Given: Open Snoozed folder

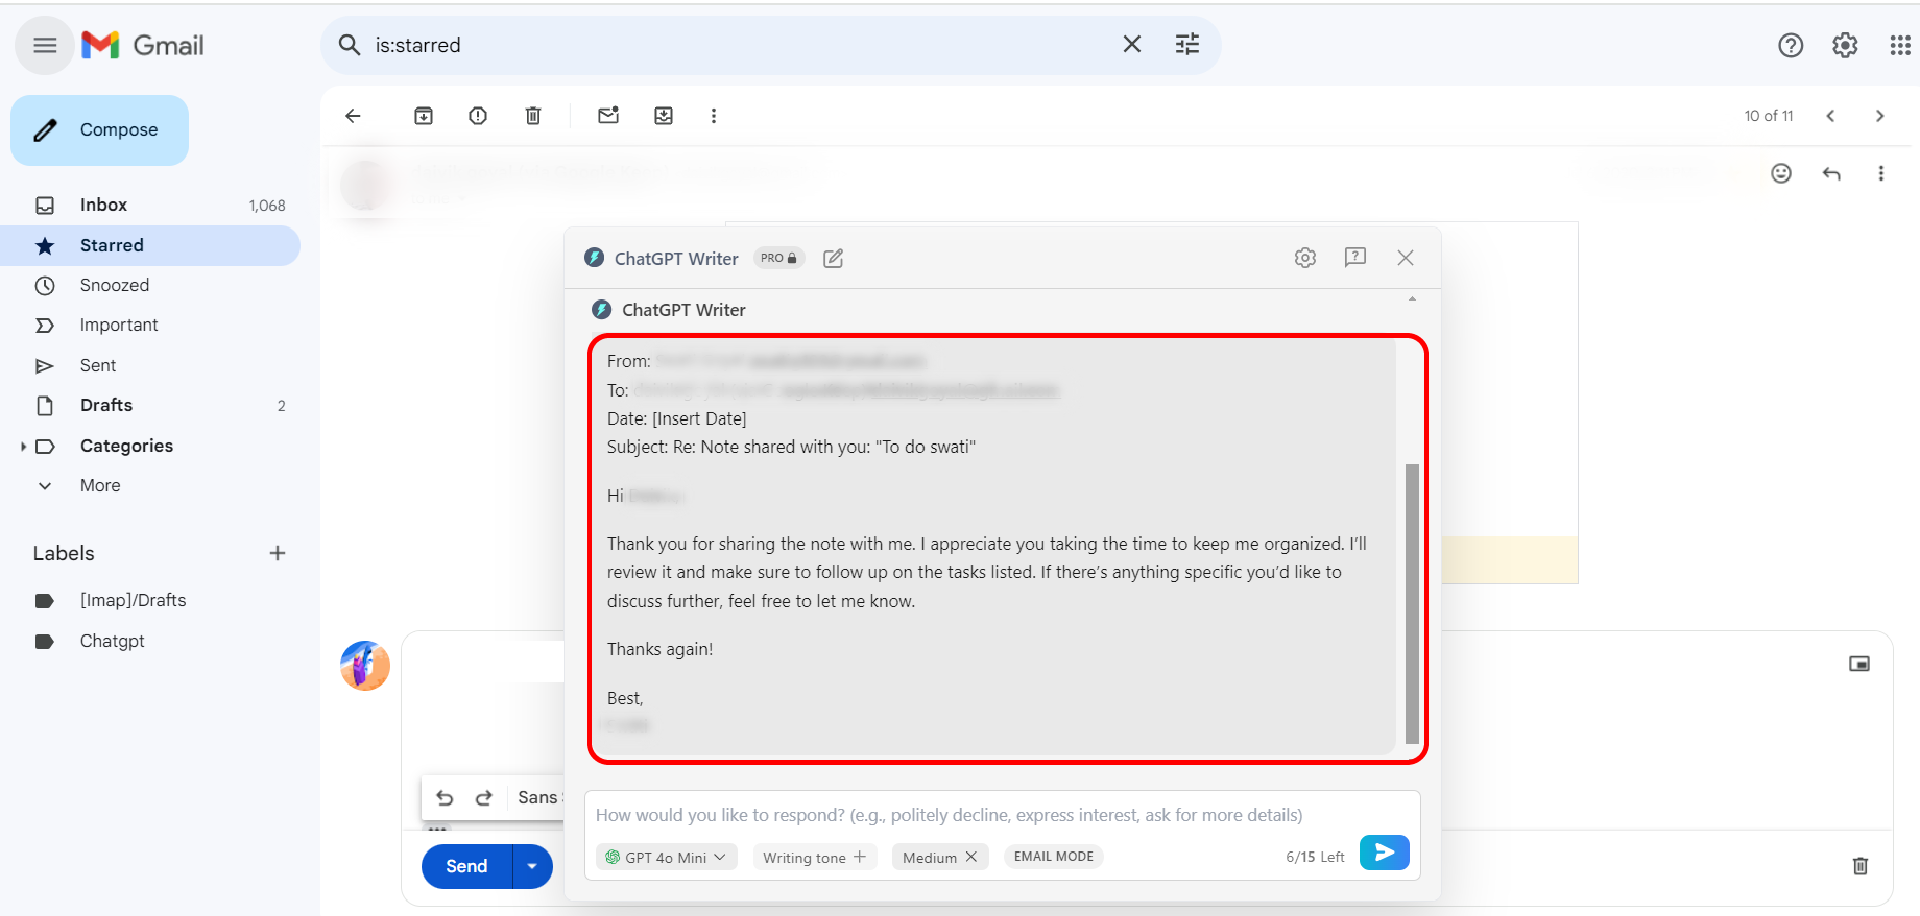Looking at the screenshot, I should coord(150,285).
